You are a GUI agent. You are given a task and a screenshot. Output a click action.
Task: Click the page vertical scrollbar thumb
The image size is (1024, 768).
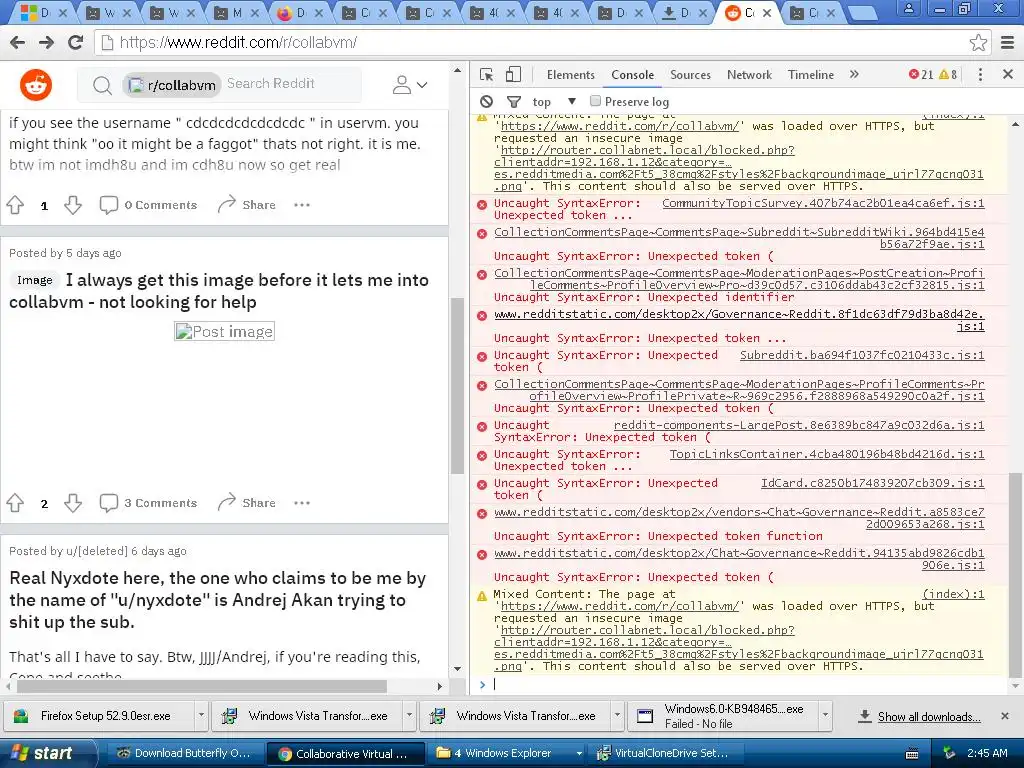(457, 386)
